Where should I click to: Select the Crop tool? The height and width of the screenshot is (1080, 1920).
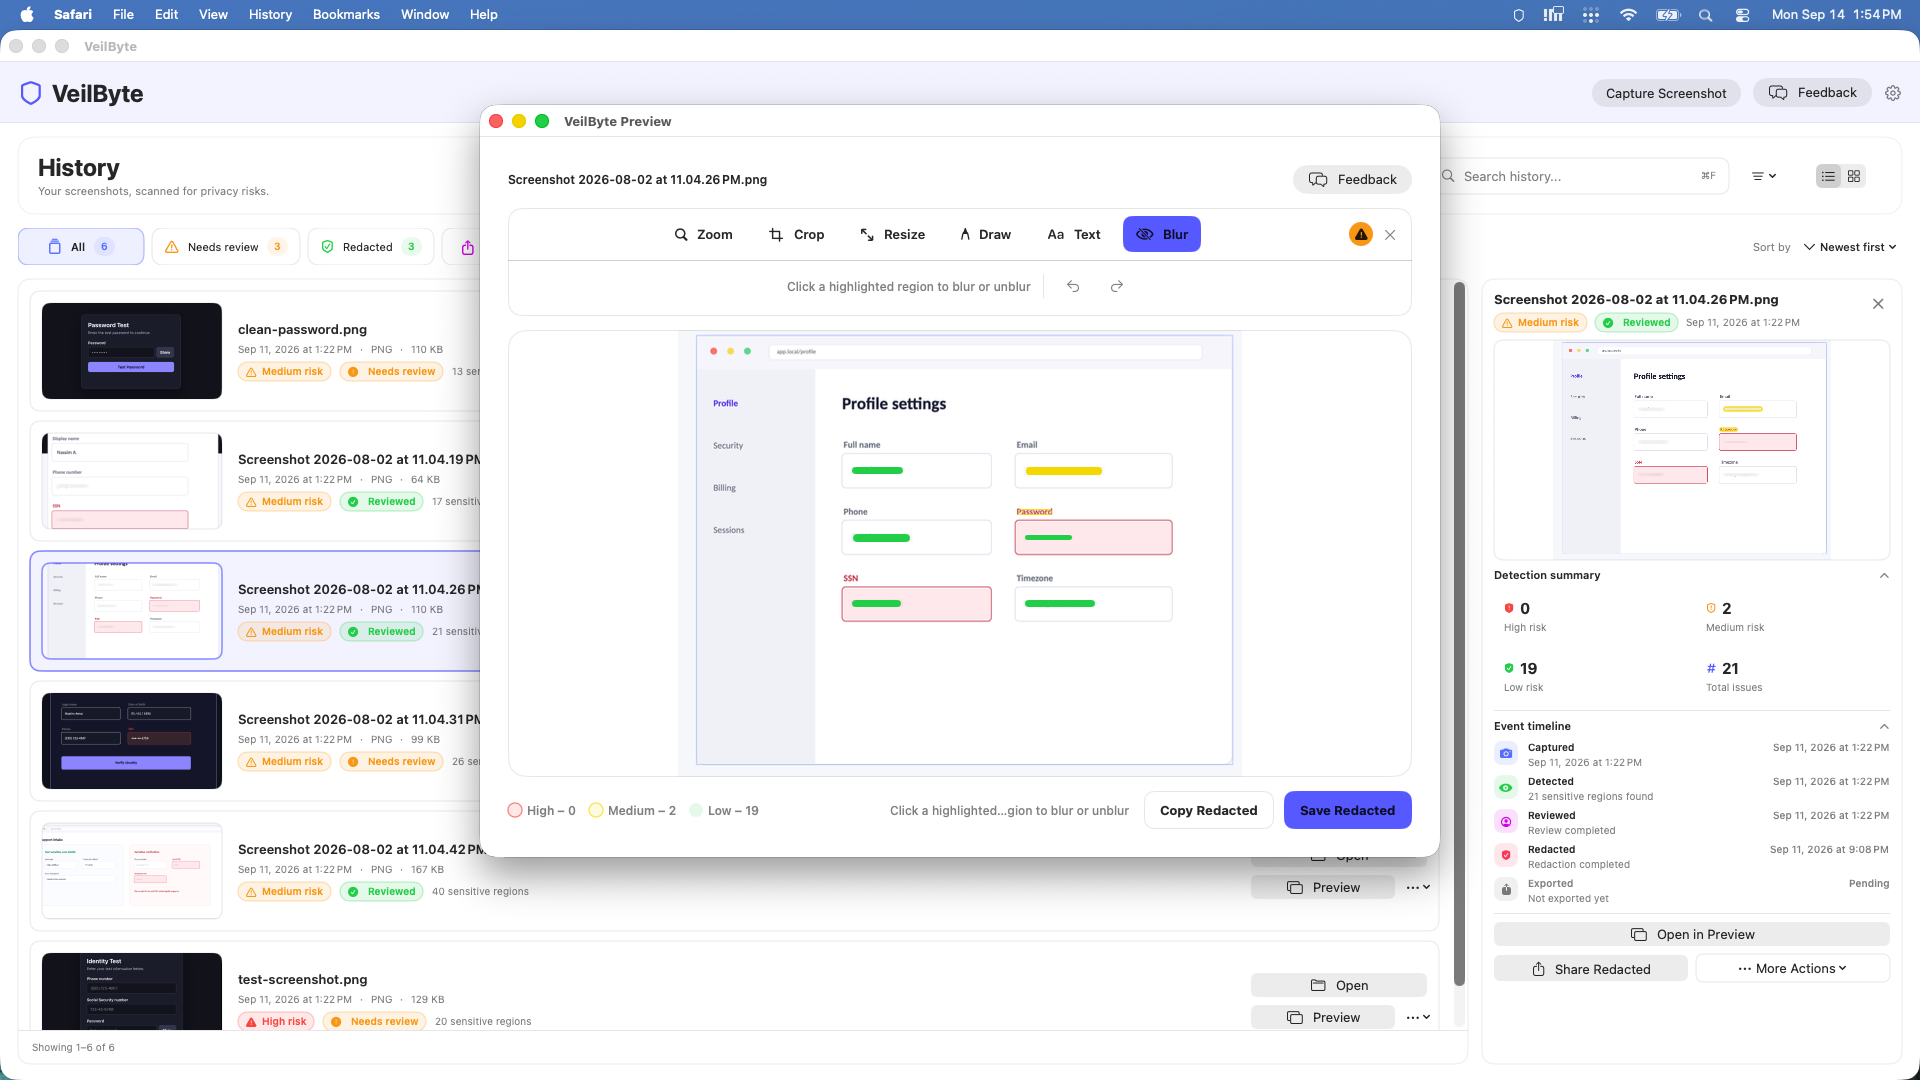click(796, 234)
